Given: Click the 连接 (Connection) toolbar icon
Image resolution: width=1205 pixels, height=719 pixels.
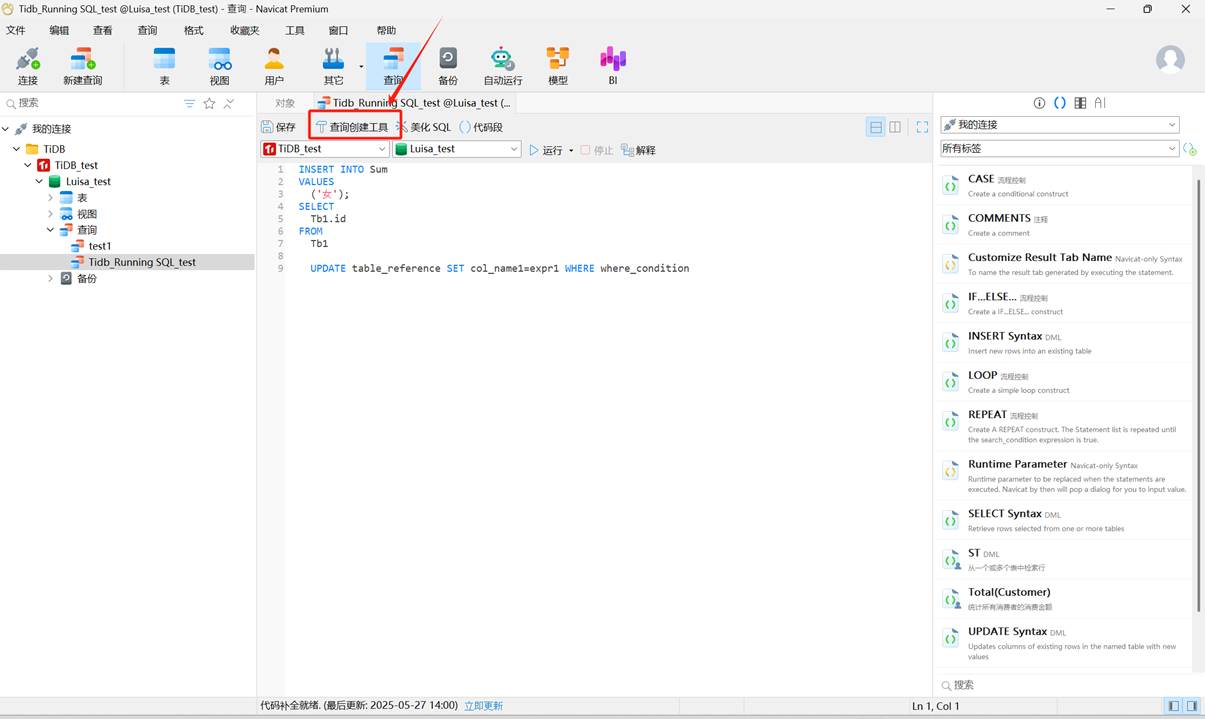Looking at the screenshot, I should [27, 66].
